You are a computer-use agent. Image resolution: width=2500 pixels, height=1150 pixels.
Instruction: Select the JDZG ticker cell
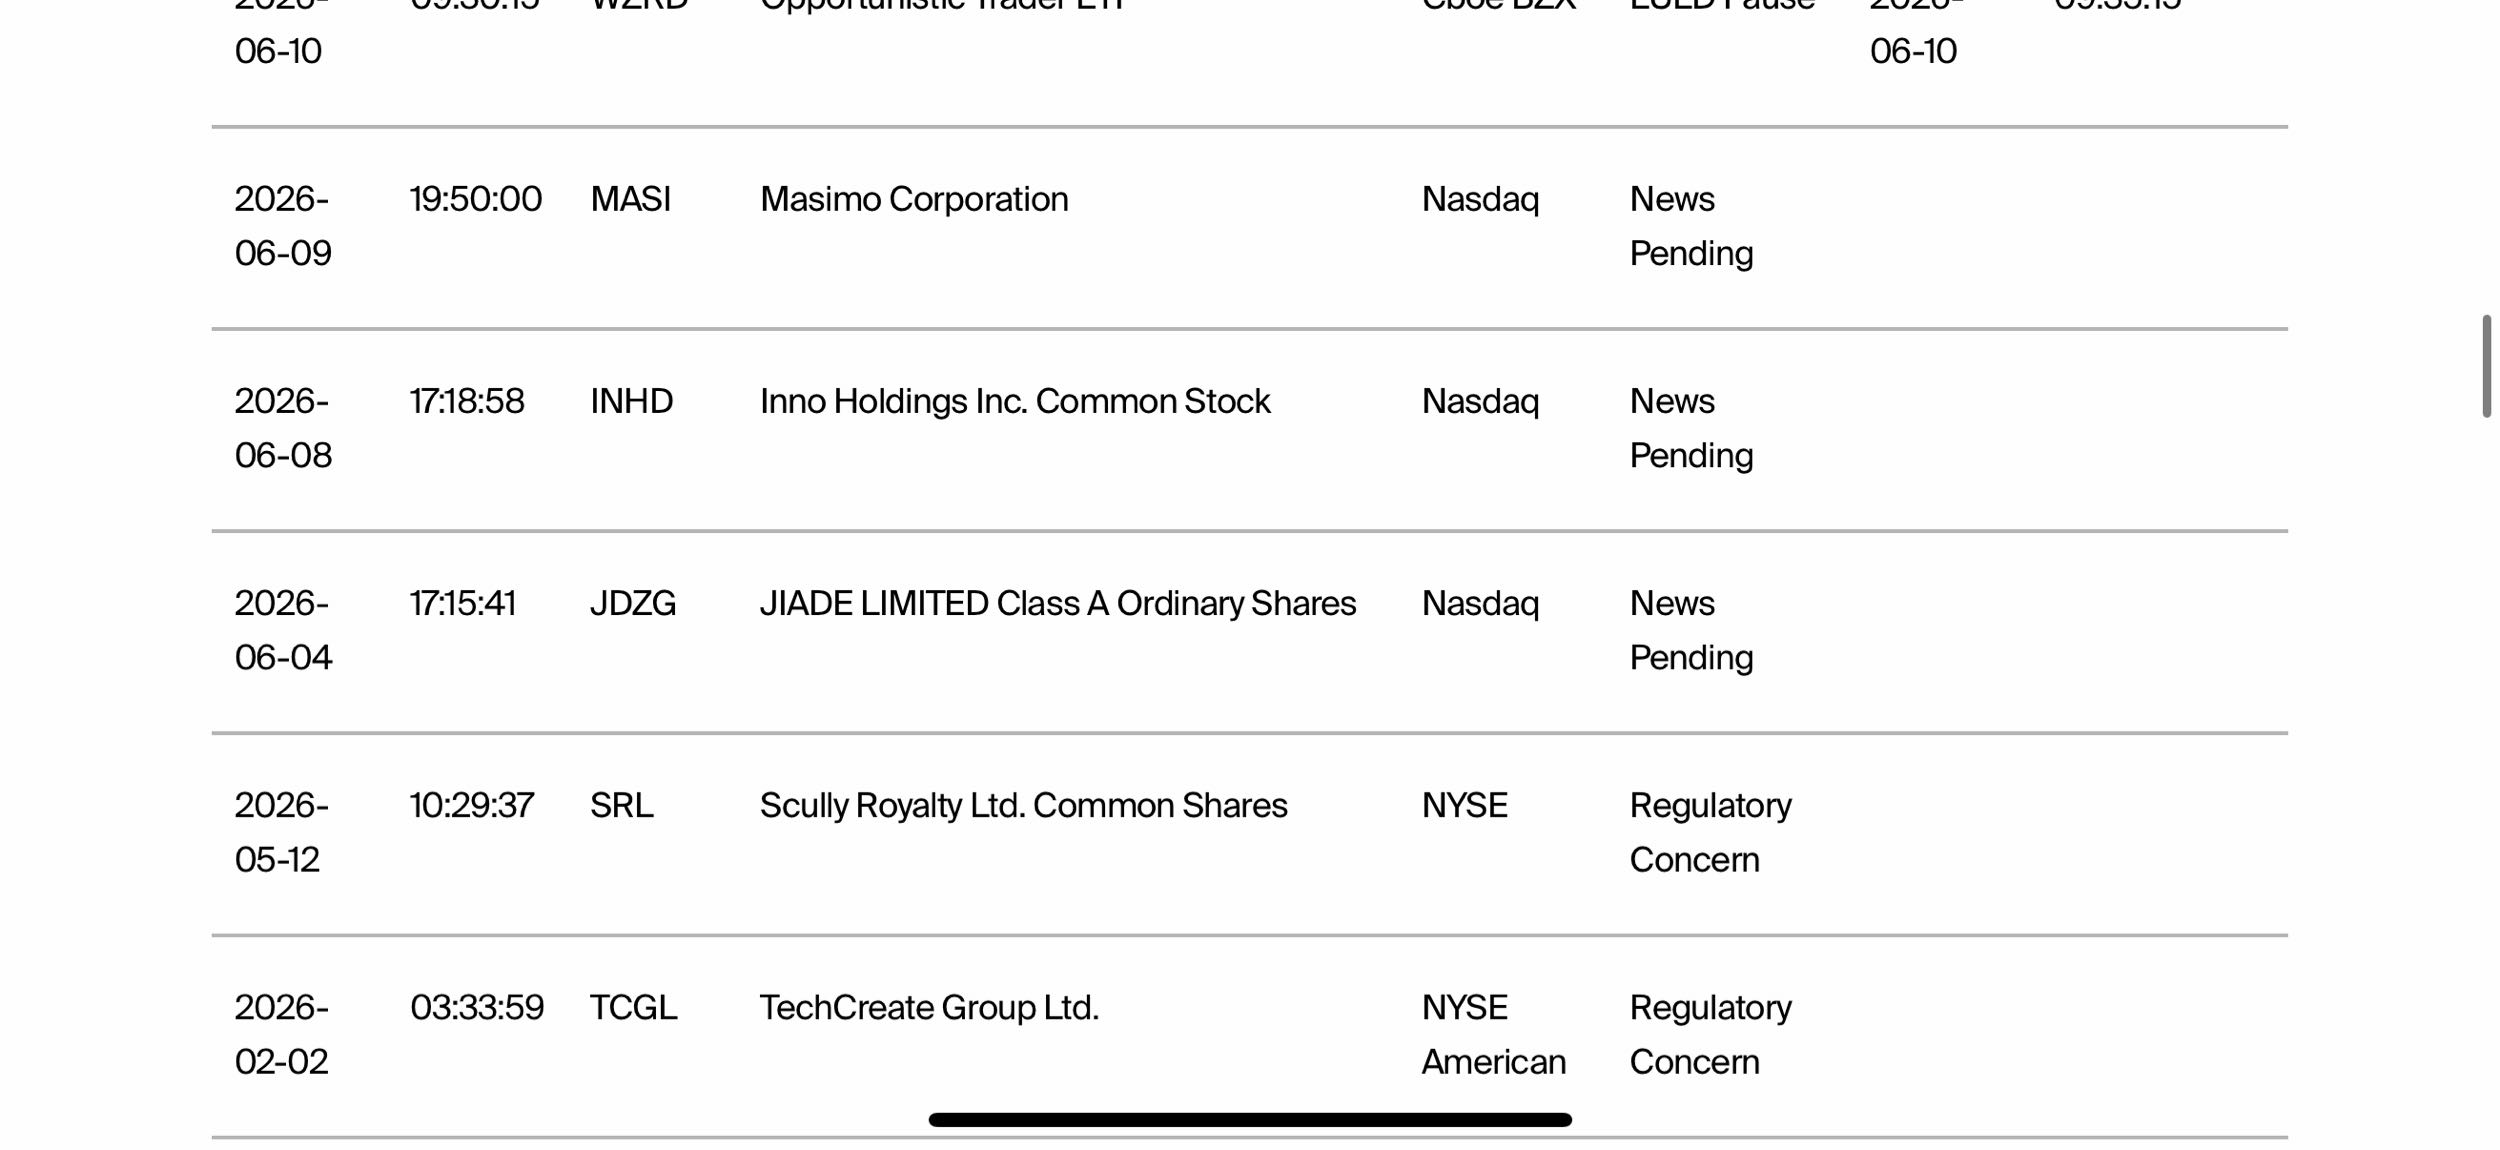click(632, 603)
